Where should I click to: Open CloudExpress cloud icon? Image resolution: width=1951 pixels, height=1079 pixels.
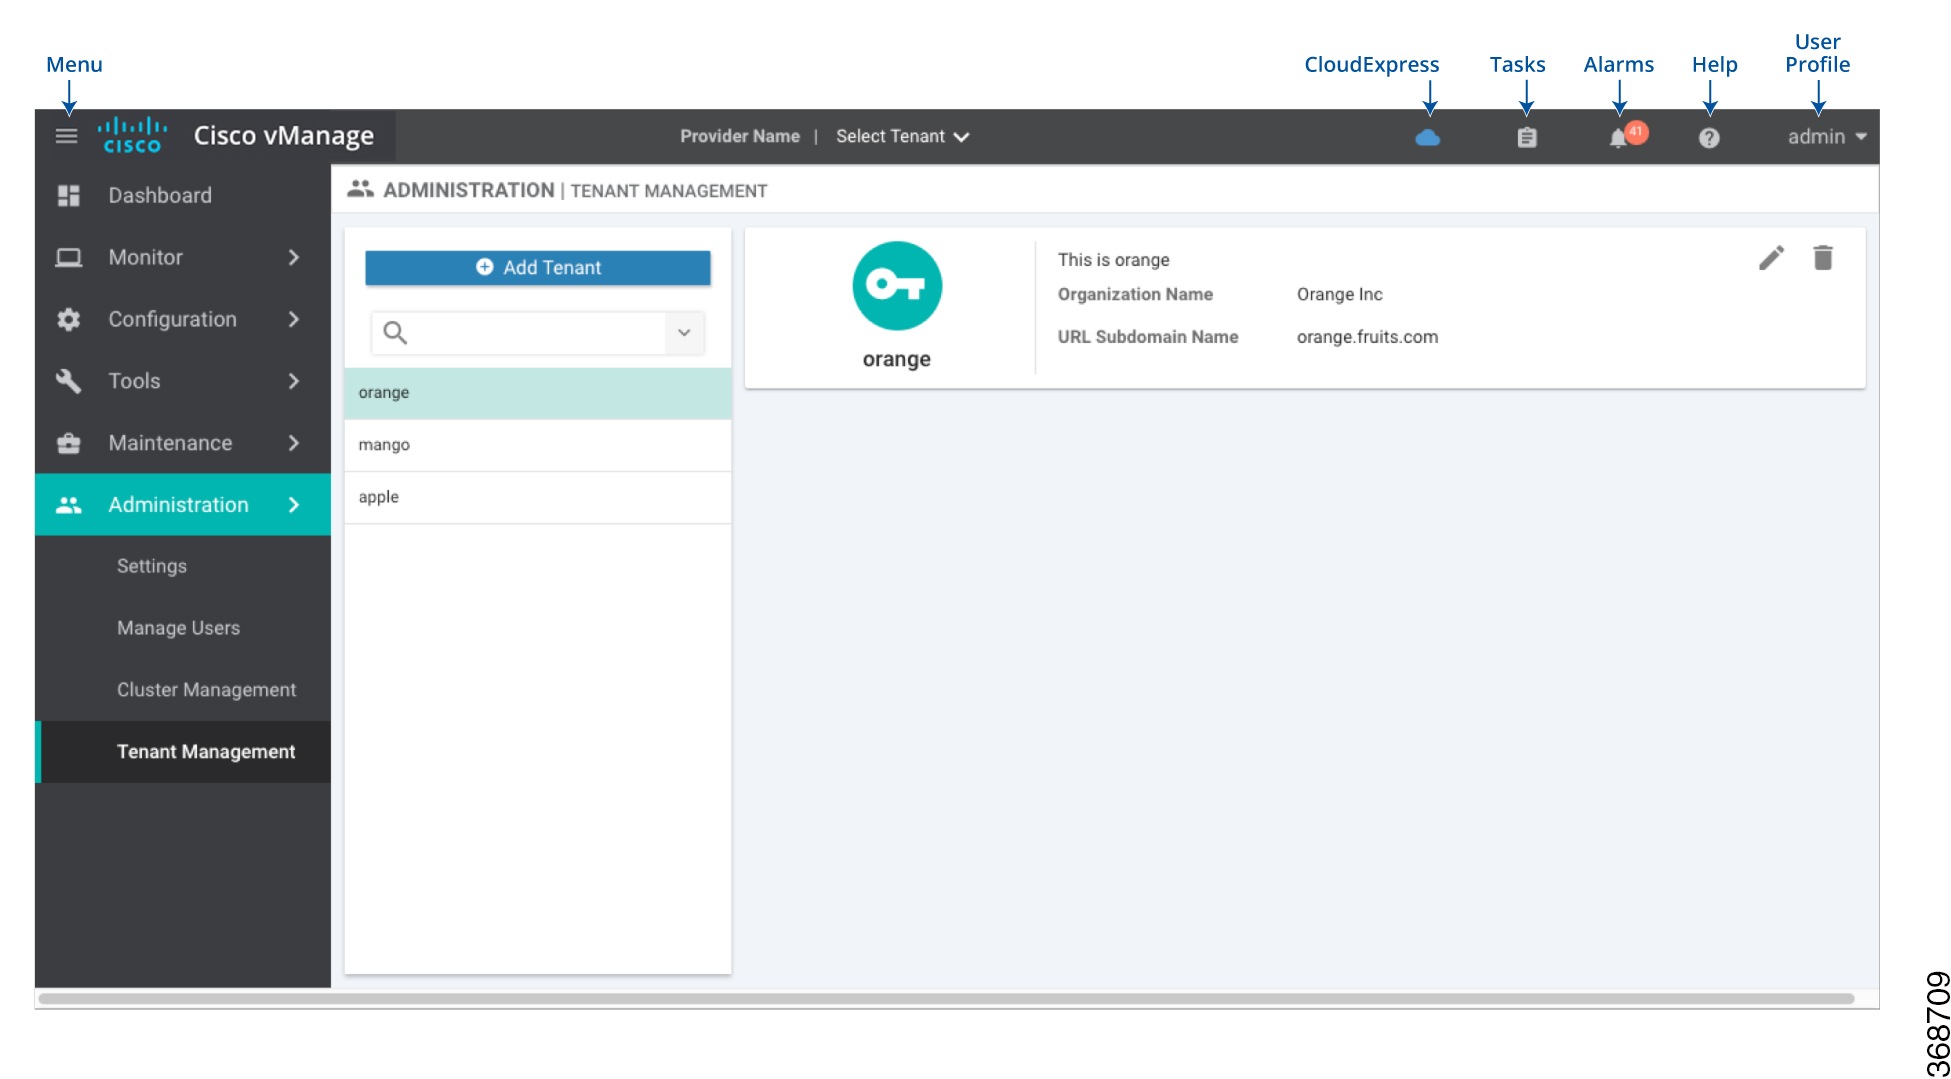pos(1428,137)
